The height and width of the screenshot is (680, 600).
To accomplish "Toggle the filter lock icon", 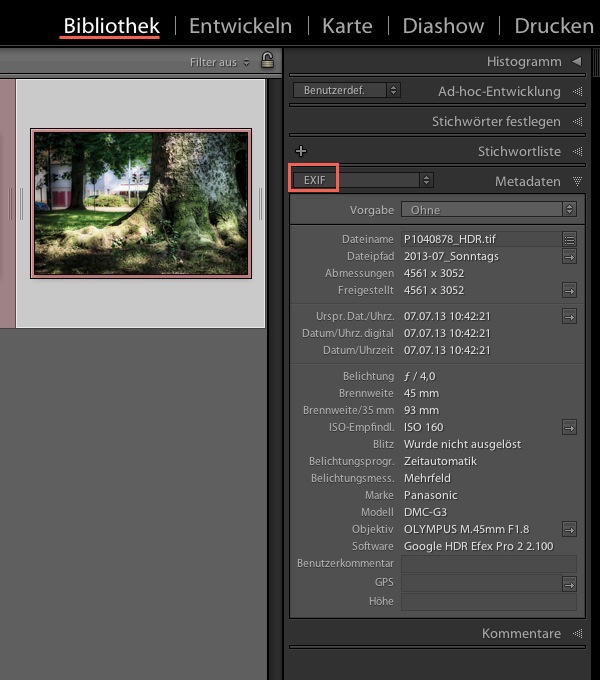I will 267,61.
